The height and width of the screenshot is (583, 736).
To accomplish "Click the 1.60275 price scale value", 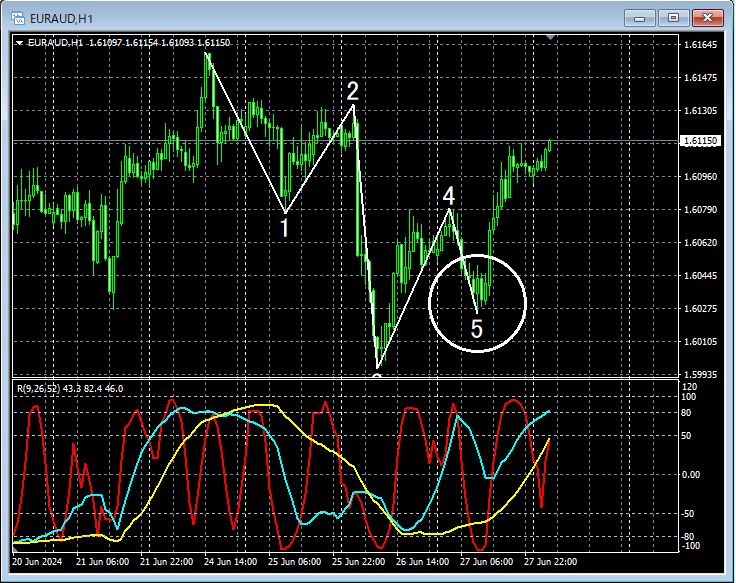I will [700, 308].
